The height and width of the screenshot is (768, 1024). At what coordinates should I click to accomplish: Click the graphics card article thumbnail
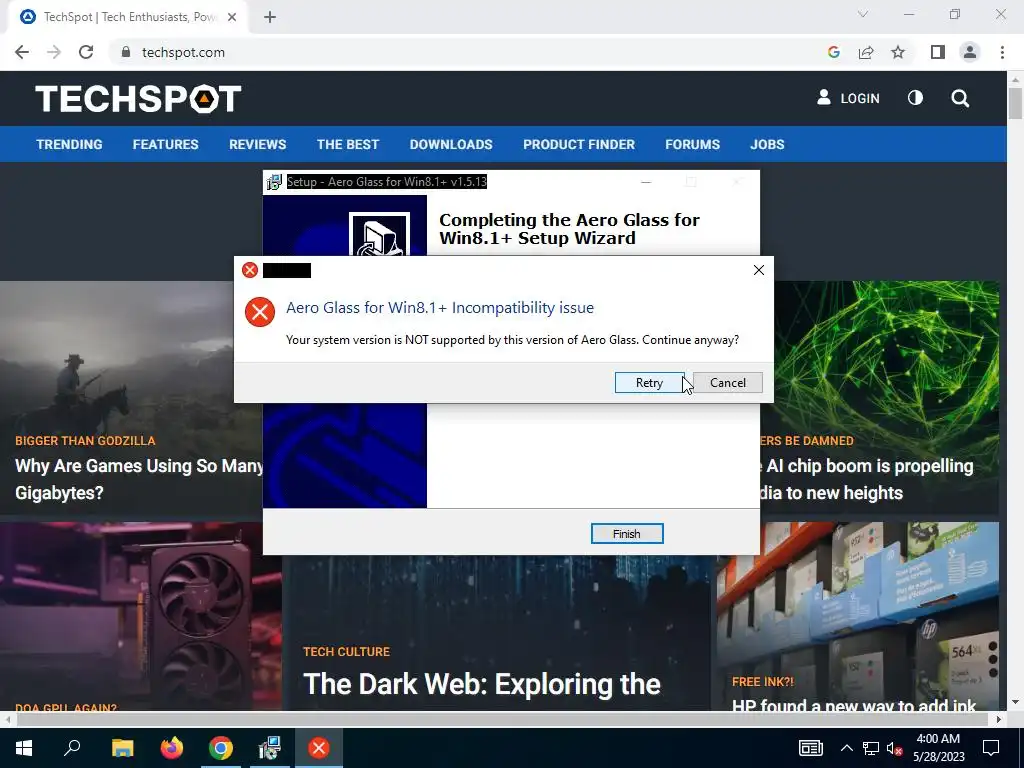tap(140, 616)
